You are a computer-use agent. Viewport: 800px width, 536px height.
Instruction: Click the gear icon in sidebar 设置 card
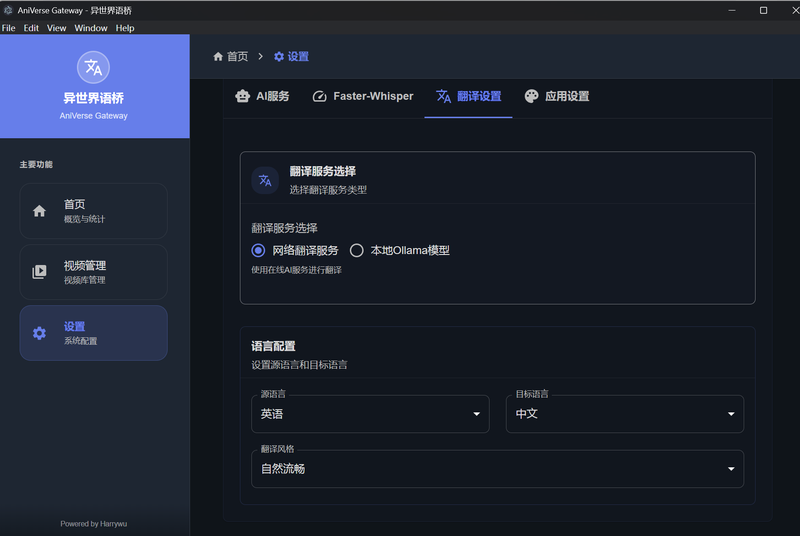tap(39, 333)
